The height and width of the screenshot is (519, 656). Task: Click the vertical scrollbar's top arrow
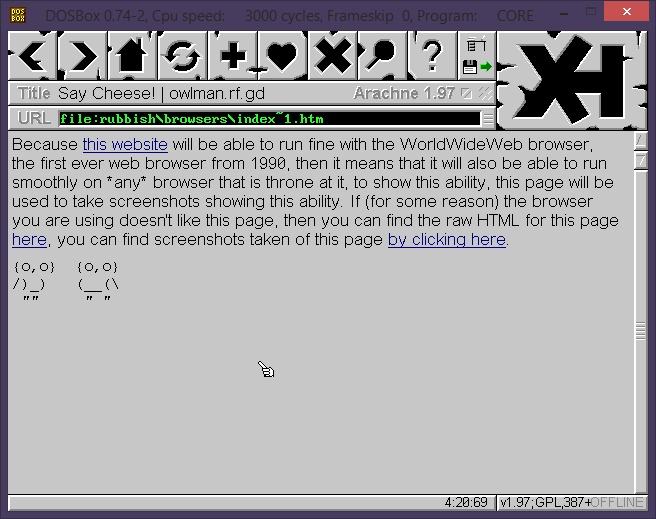(x=641, y=141)
